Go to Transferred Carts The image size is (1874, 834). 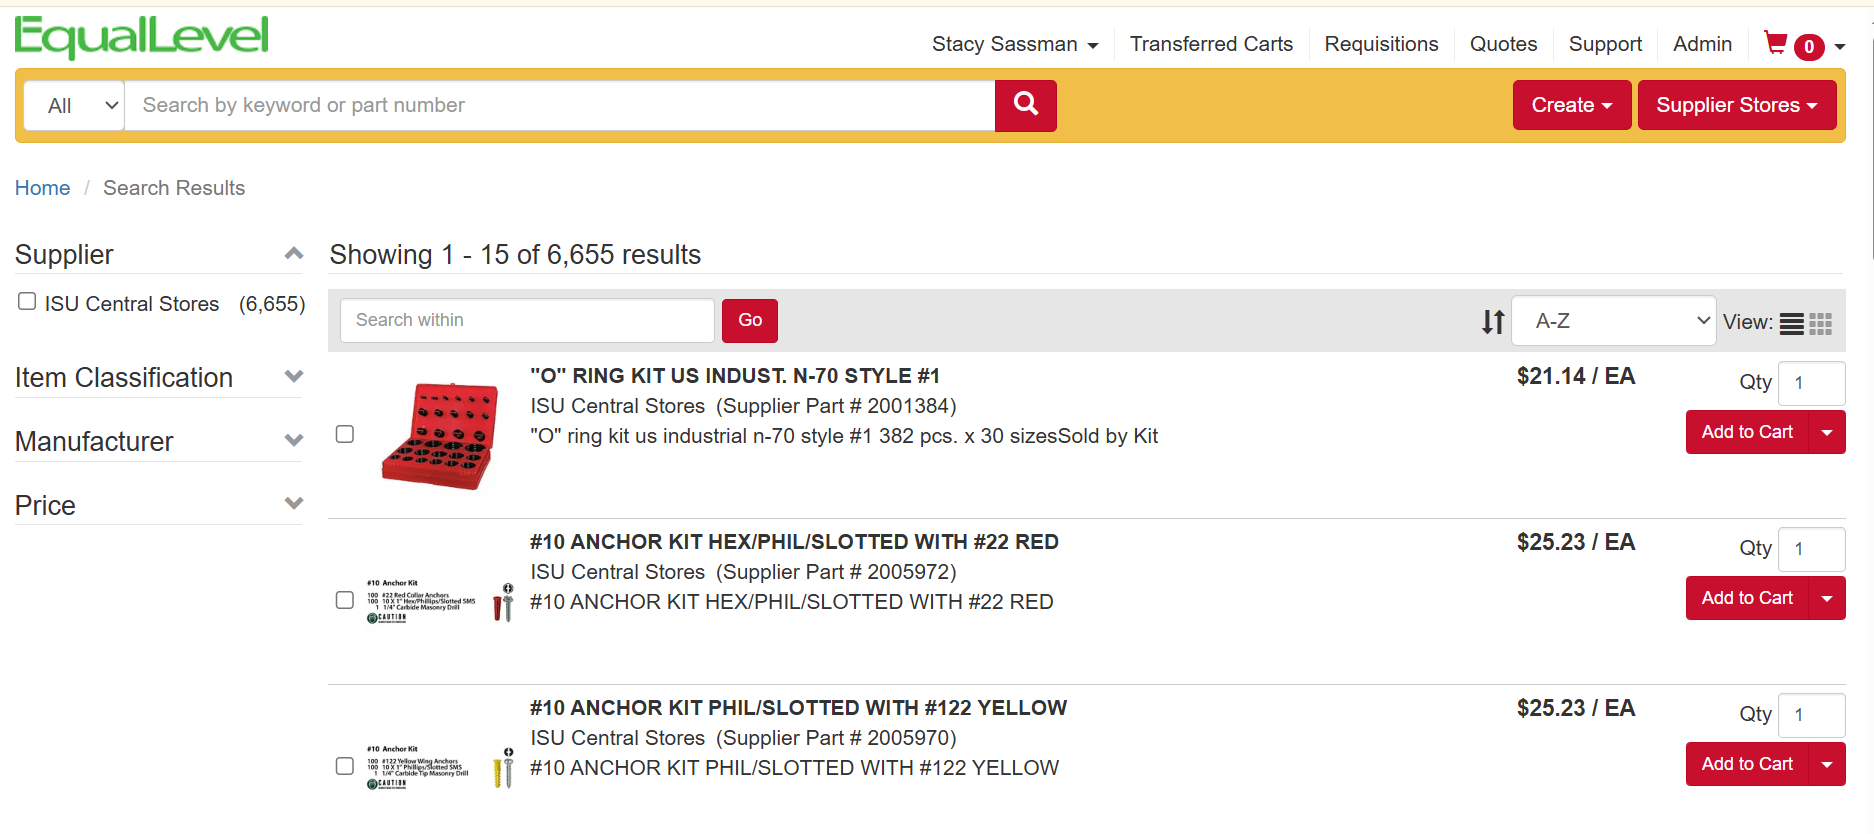click(x=1211, y=44)
